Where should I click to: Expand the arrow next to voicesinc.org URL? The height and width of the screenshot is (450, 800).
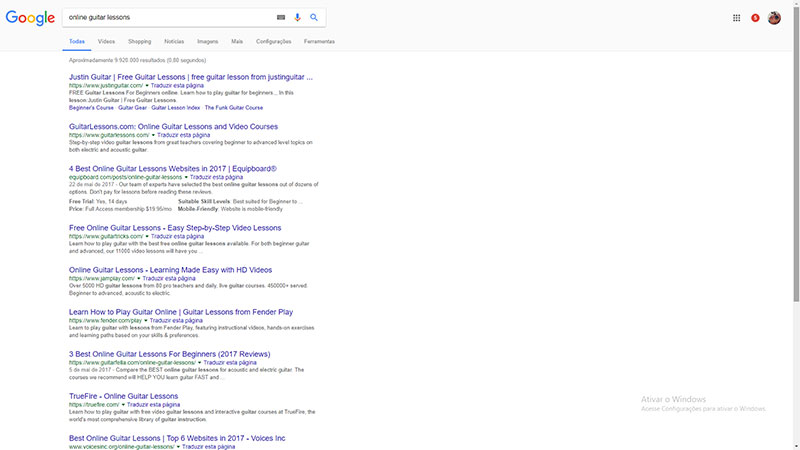click(x=178, y=447)
